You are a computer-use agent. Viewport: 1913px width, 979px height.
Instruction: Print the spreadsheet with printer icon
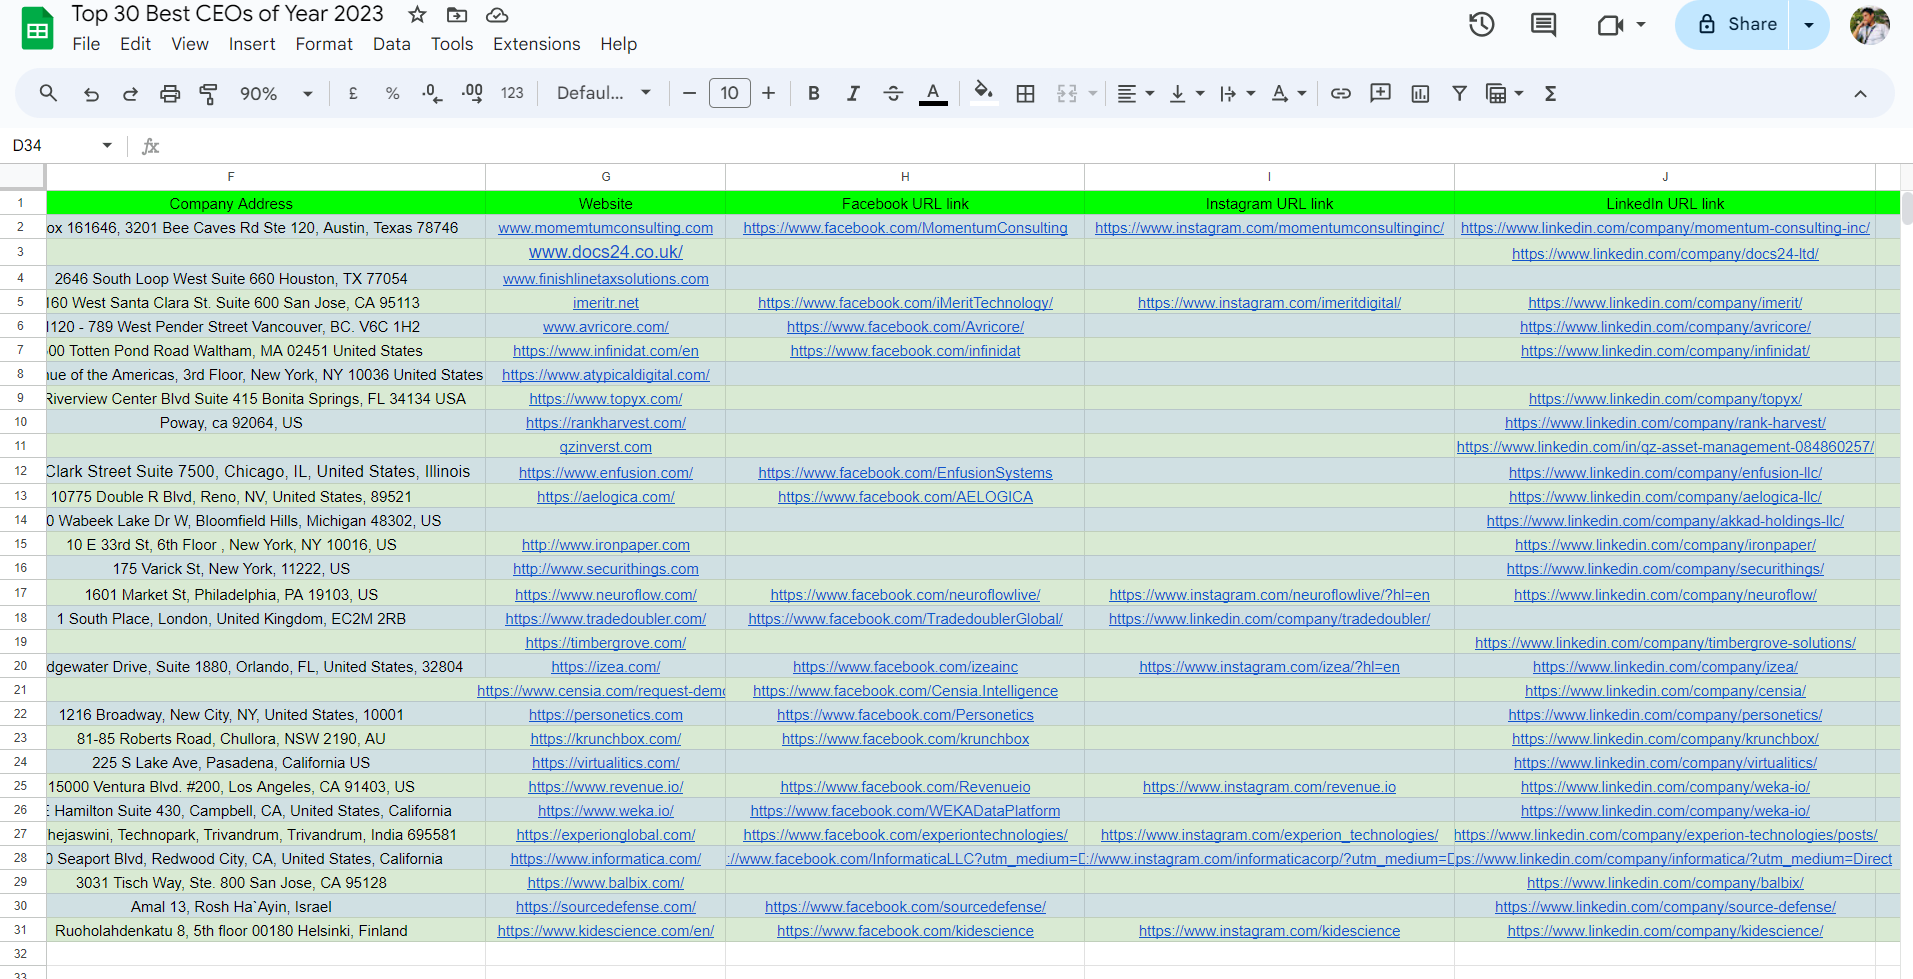[170, 94]
